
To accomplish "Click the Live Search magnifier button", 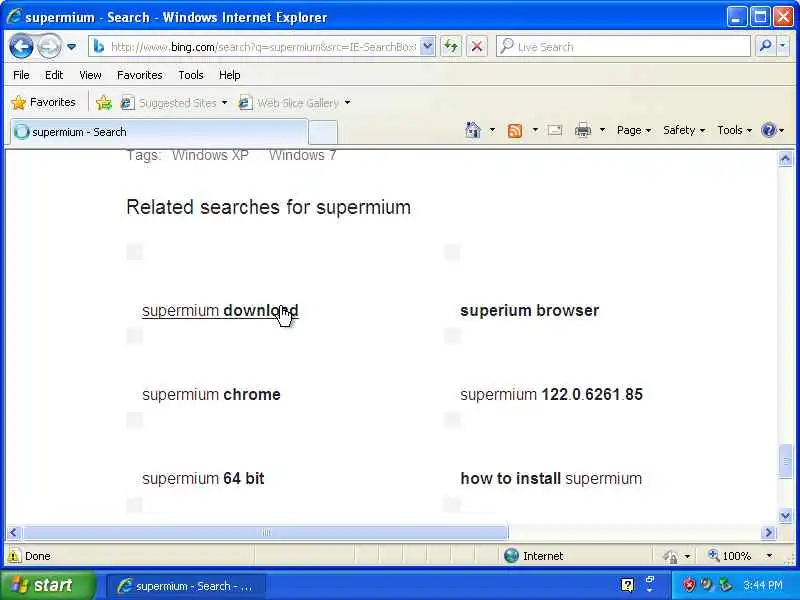I will coord(765,46).
